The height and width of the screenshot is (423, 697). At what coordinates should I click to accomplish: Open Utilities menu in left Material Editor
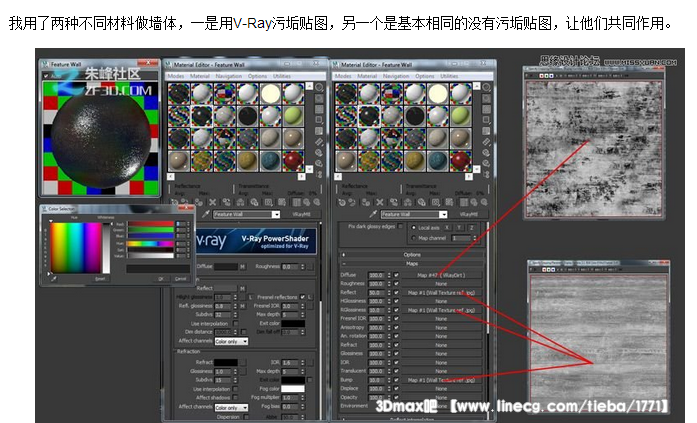point(281,76)
